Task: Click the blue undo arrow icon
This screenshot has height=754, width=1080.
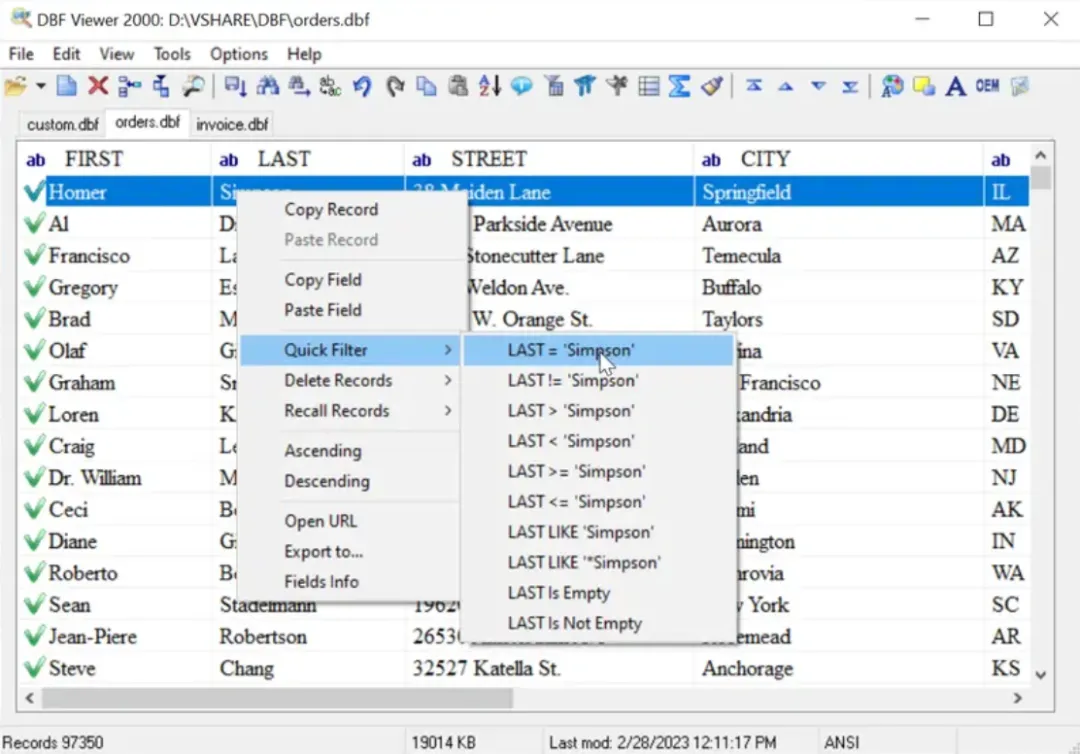Action: point(362,86)
